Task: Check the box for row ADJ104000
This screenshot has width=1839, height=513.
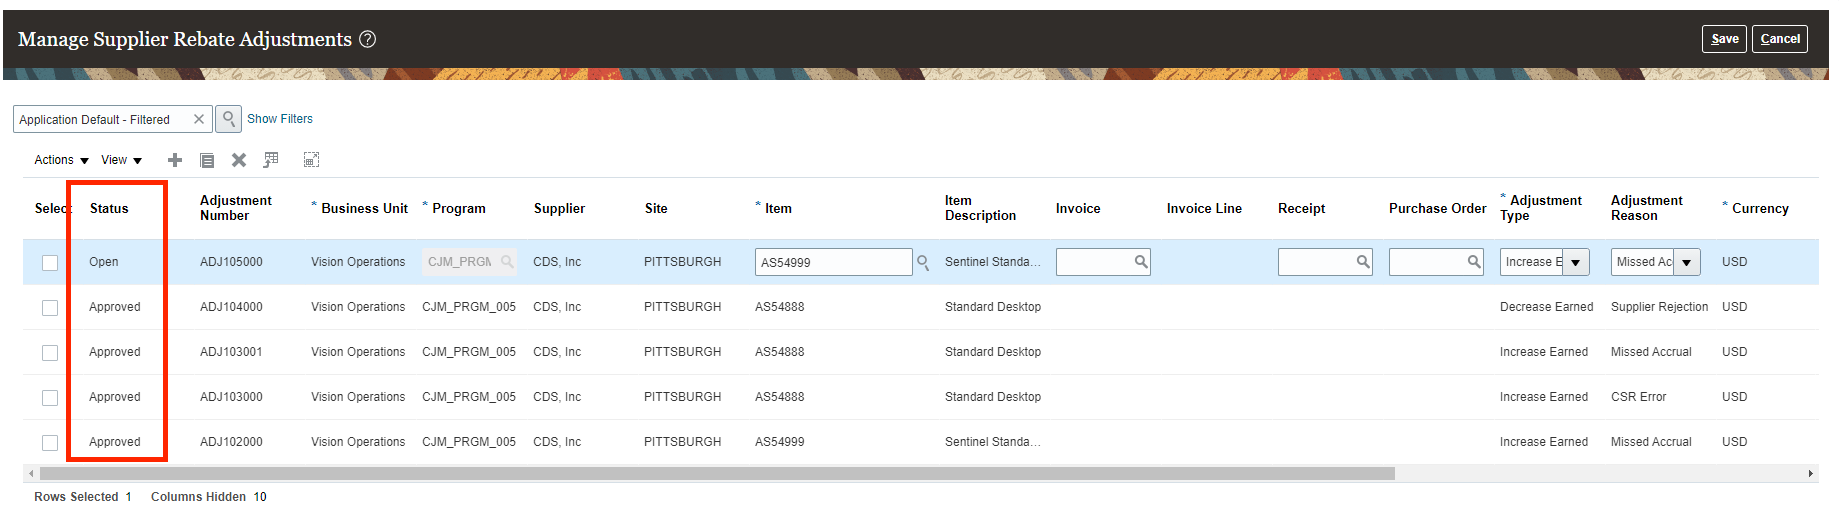Action: coord(50,308)
